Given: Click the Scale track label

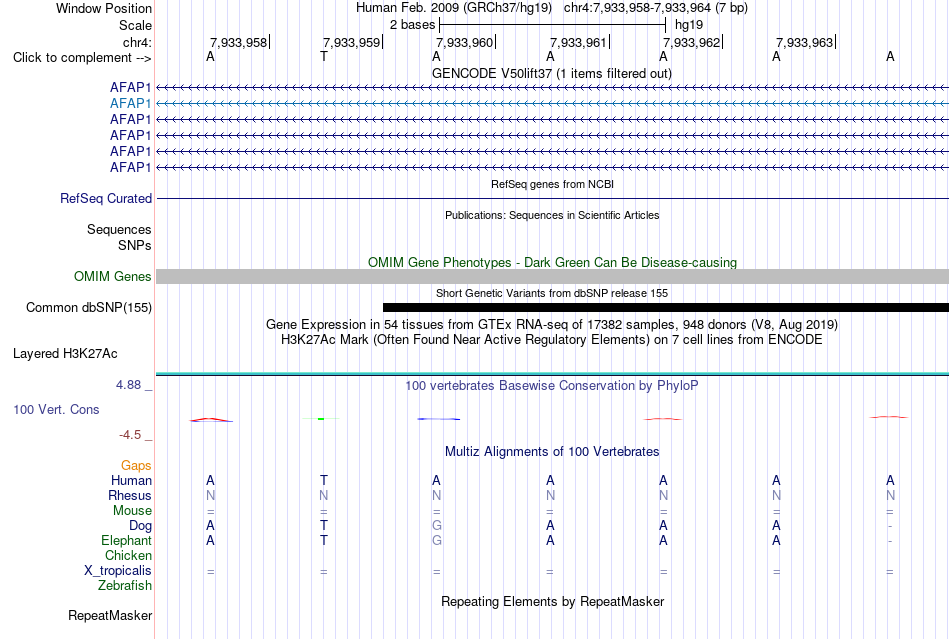Looking at the screenshot, I should pos(135,25).
